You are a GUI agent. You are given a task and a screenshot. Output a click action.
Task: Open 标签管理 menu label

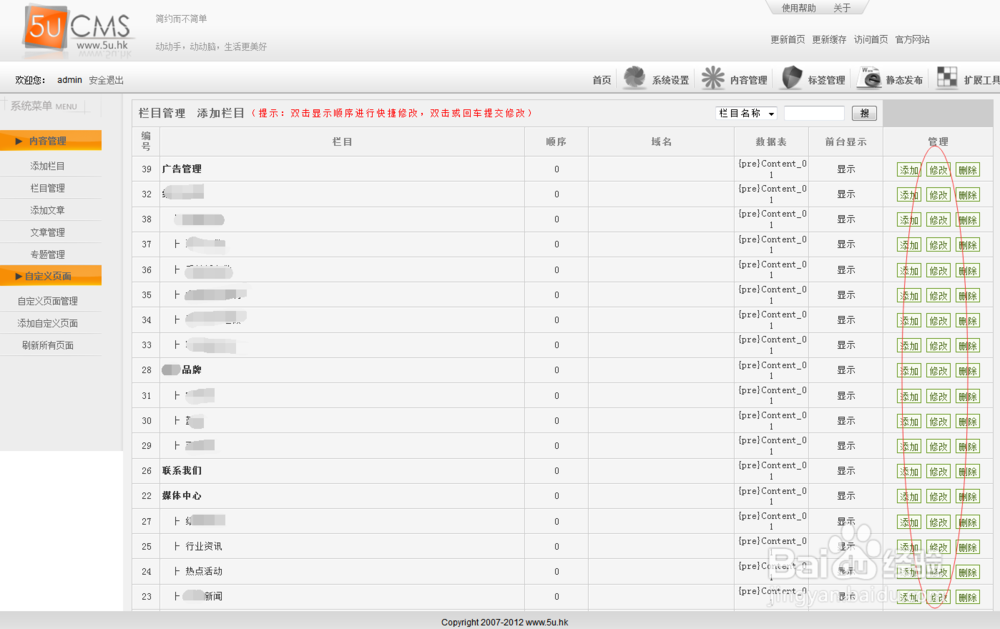click(x=827, y=80)
